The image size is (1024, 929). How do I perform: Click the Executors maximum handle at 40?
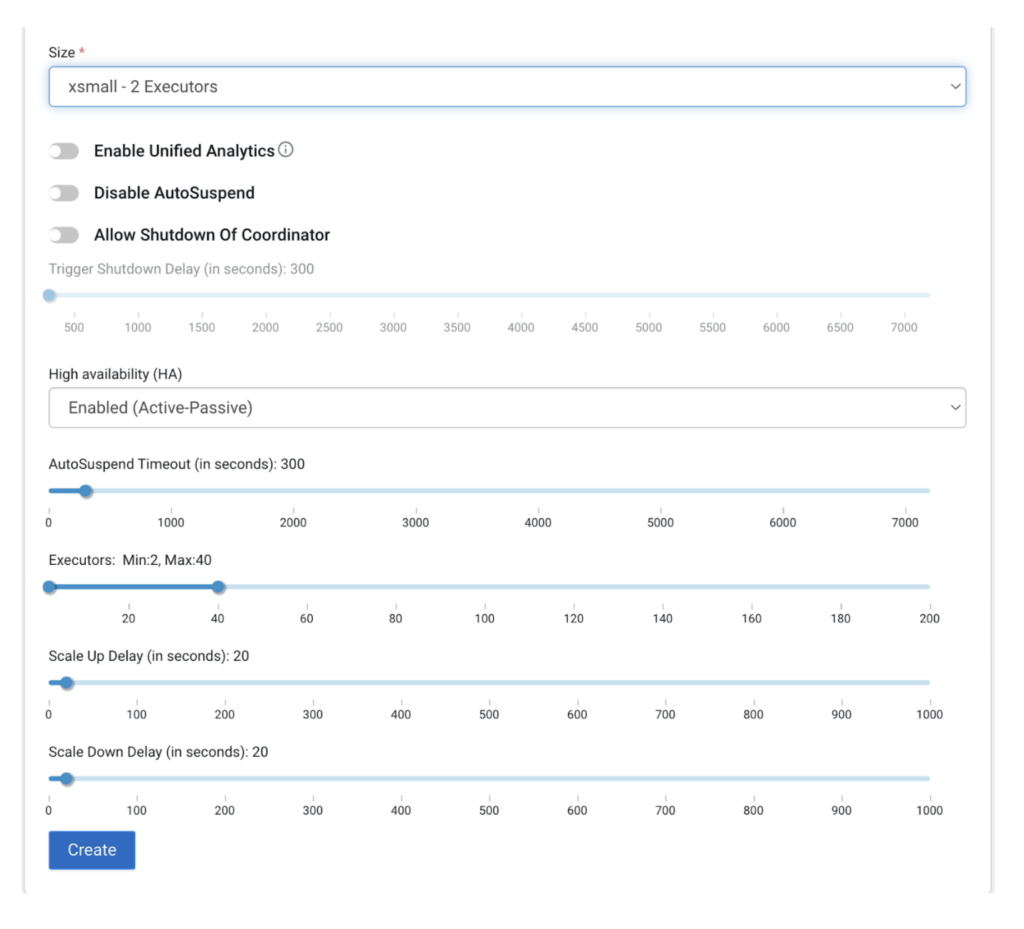pos(218,587)
